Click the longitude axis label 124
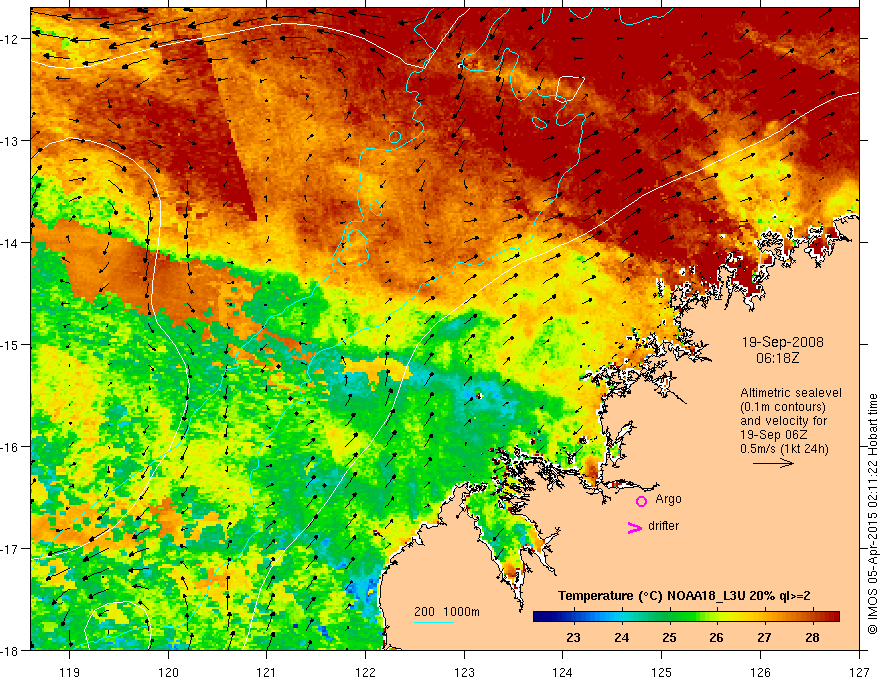The image size is (880, 680). [x=563, y=672]
